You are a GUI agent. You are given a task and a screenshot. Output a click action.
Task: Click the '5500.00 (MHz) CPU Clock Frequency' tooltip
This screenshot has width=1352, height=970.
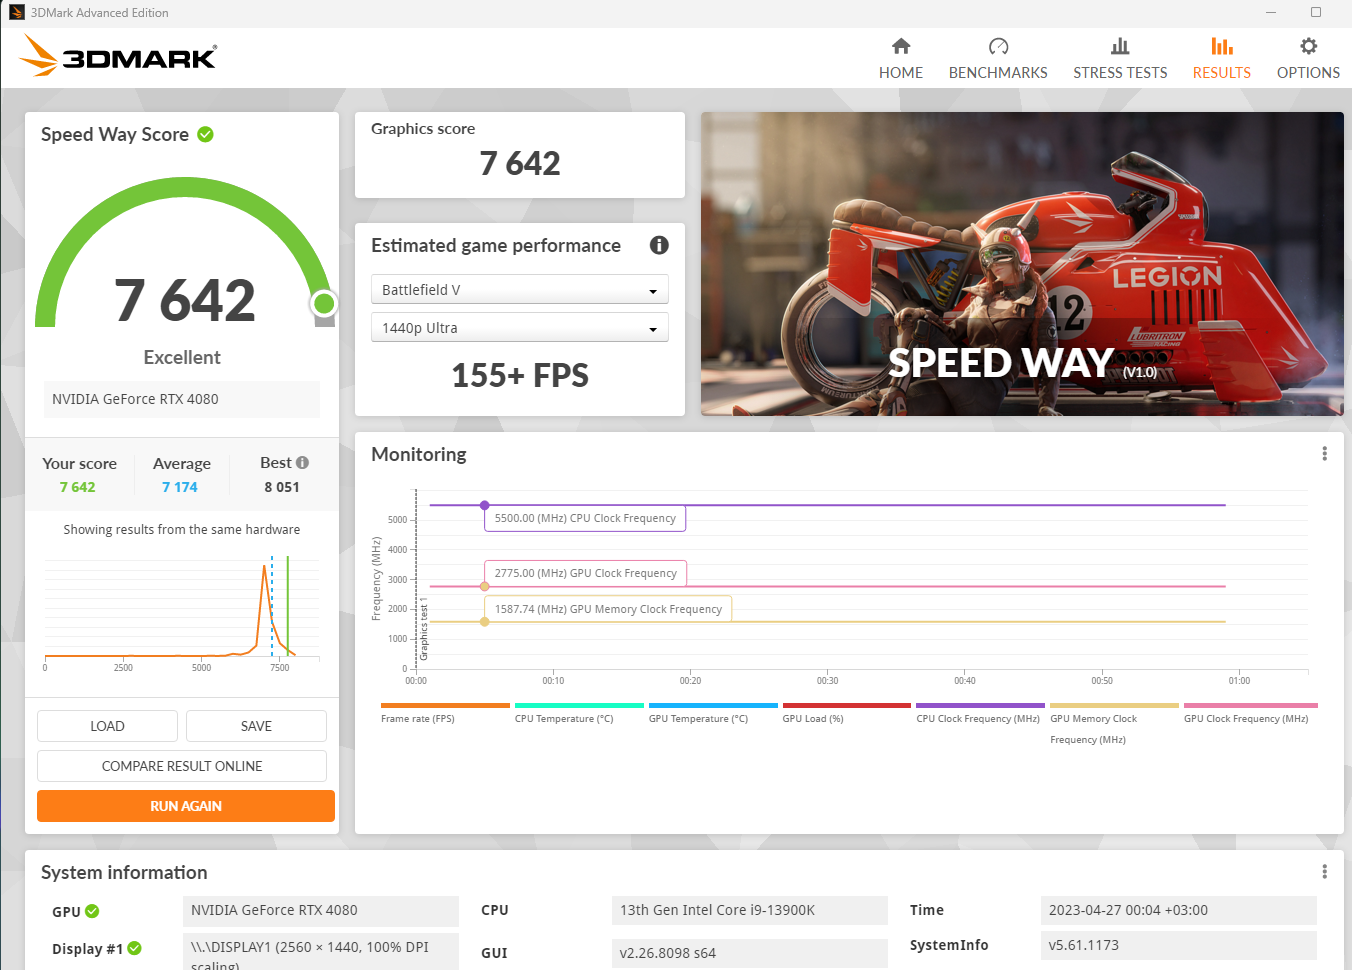coord(585,518)
